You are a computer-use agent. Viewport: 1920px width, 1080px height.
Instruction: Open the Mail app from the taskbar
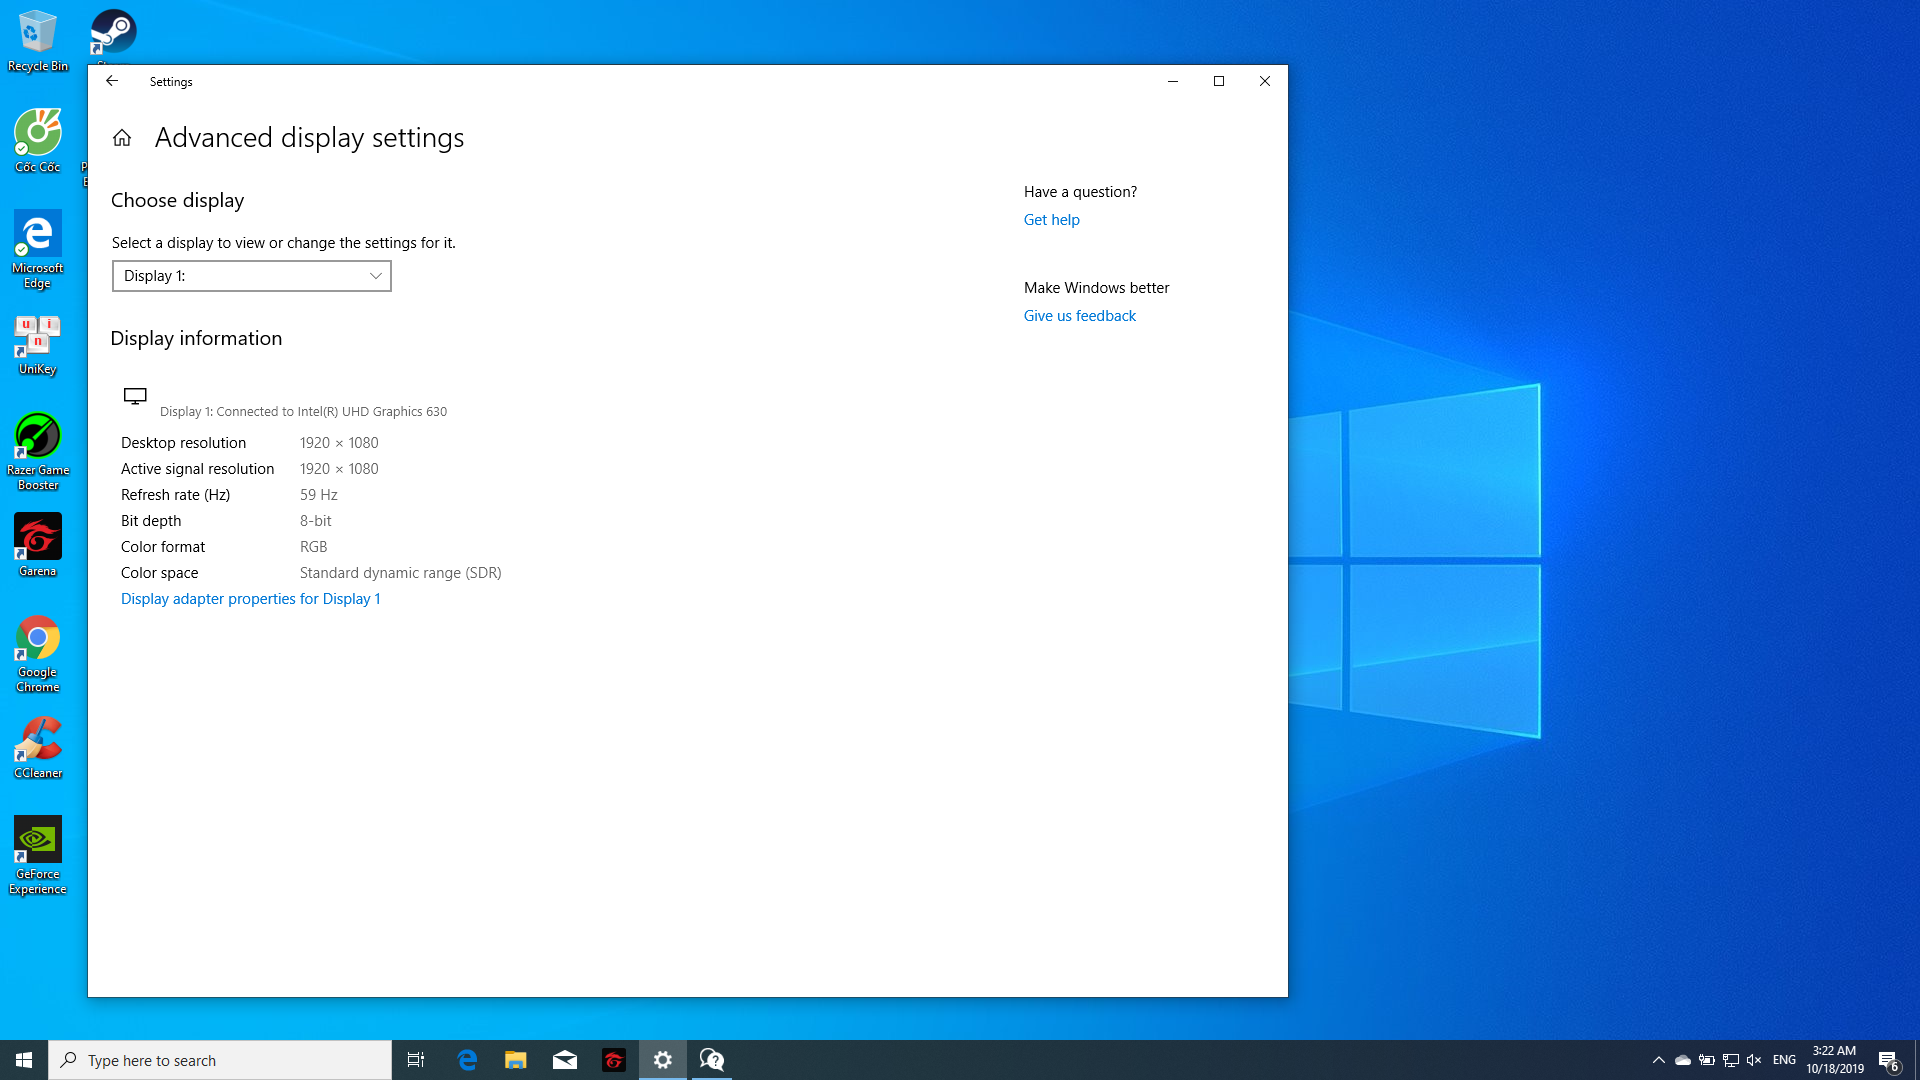tap(565, 1060)
